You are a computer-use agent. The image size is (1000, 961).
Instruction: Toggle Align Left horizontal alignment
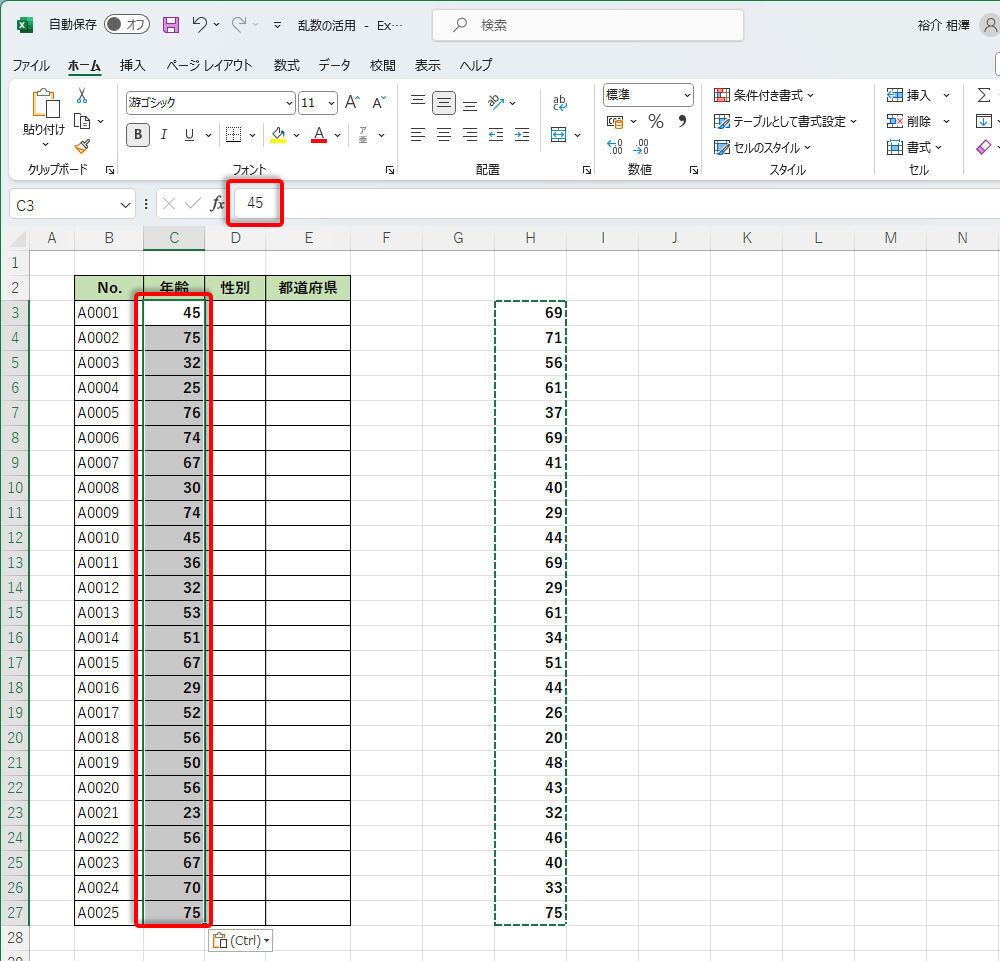point(418,135)
